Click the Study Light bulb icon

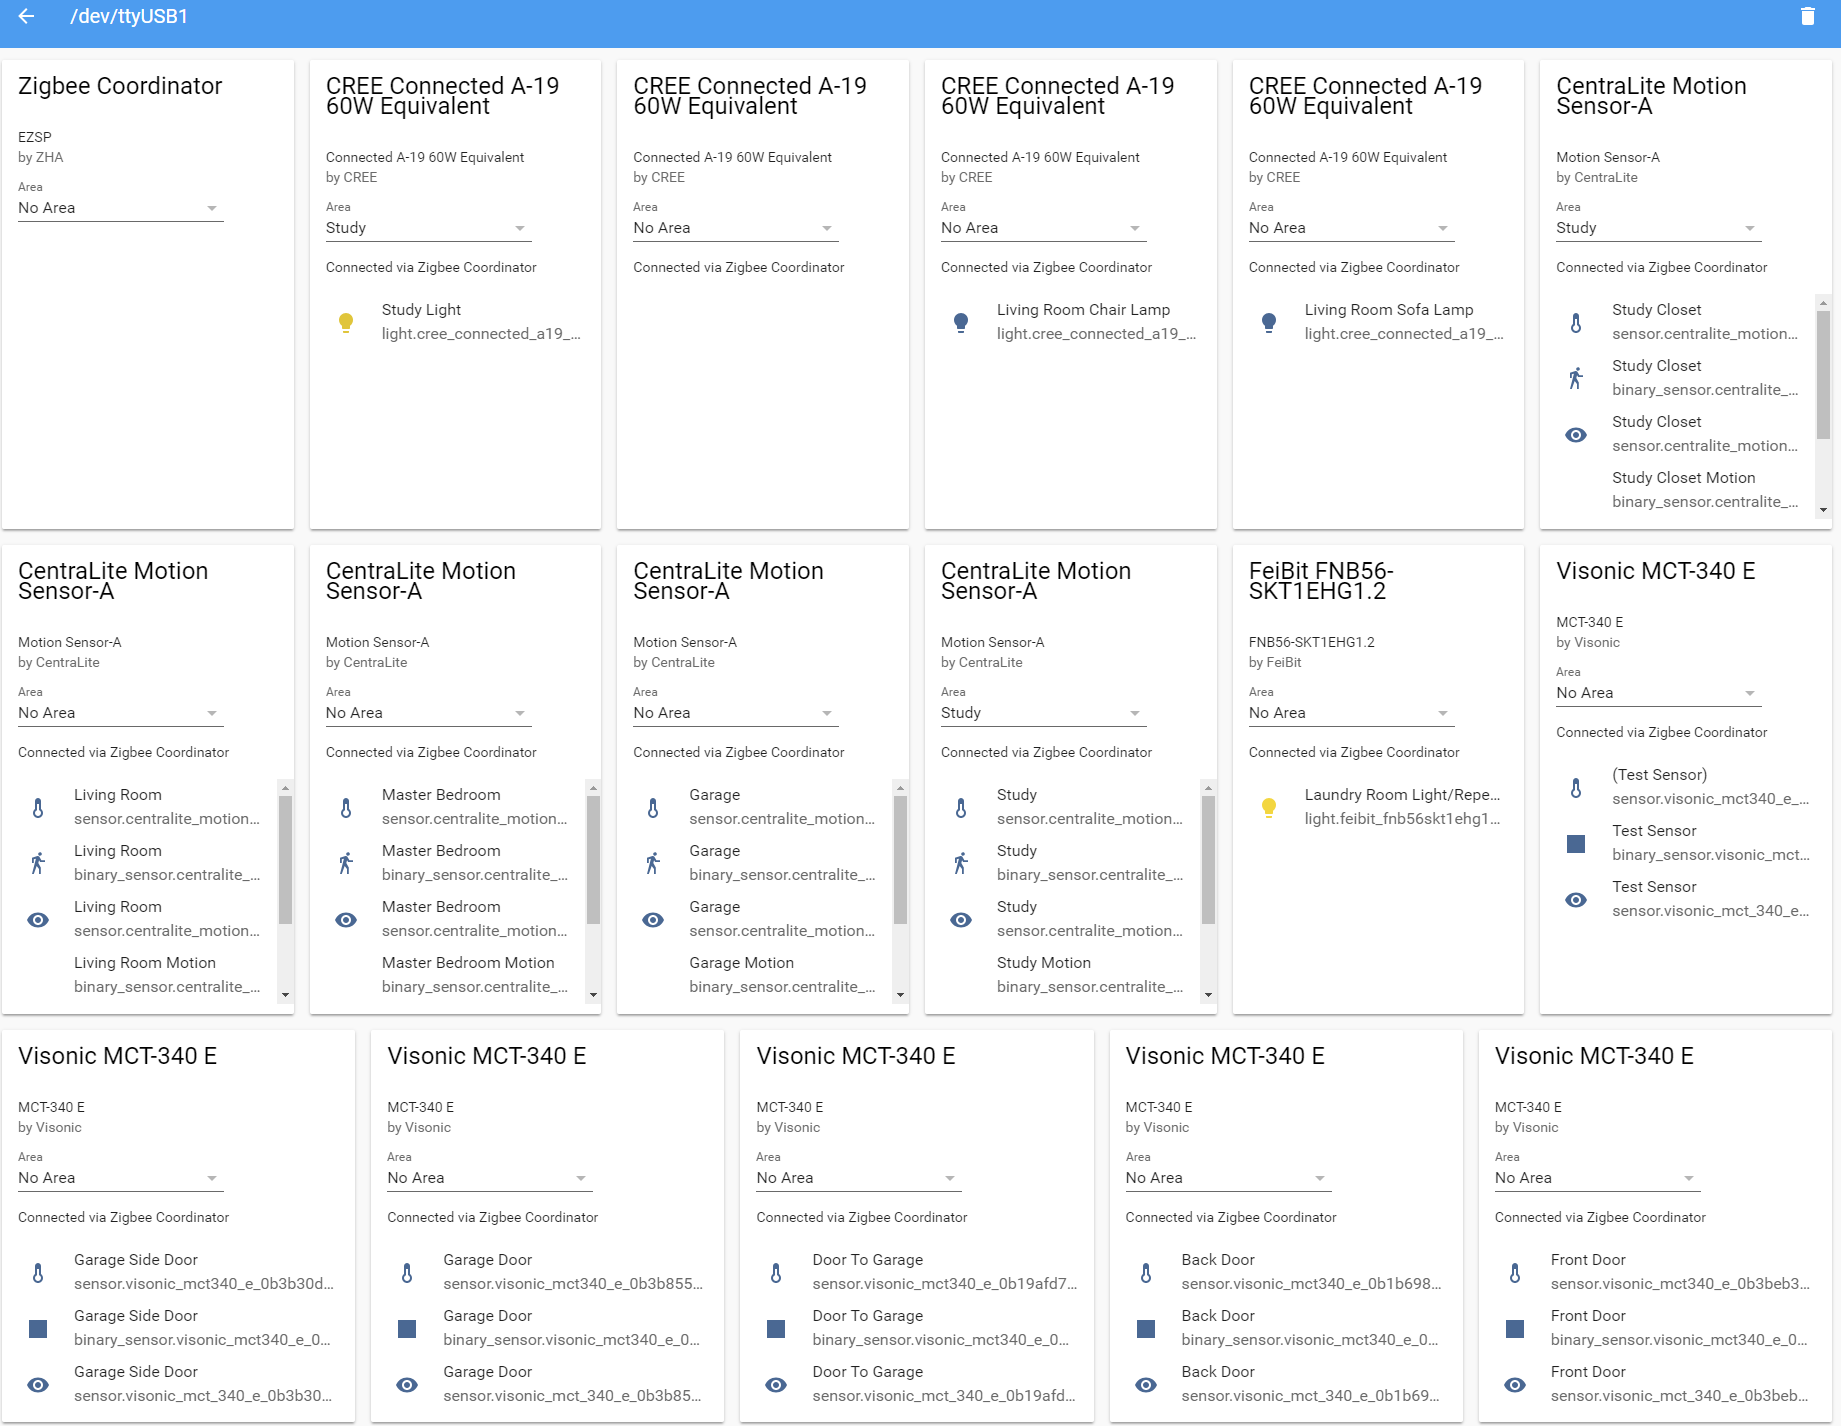[x=346, y=322]
